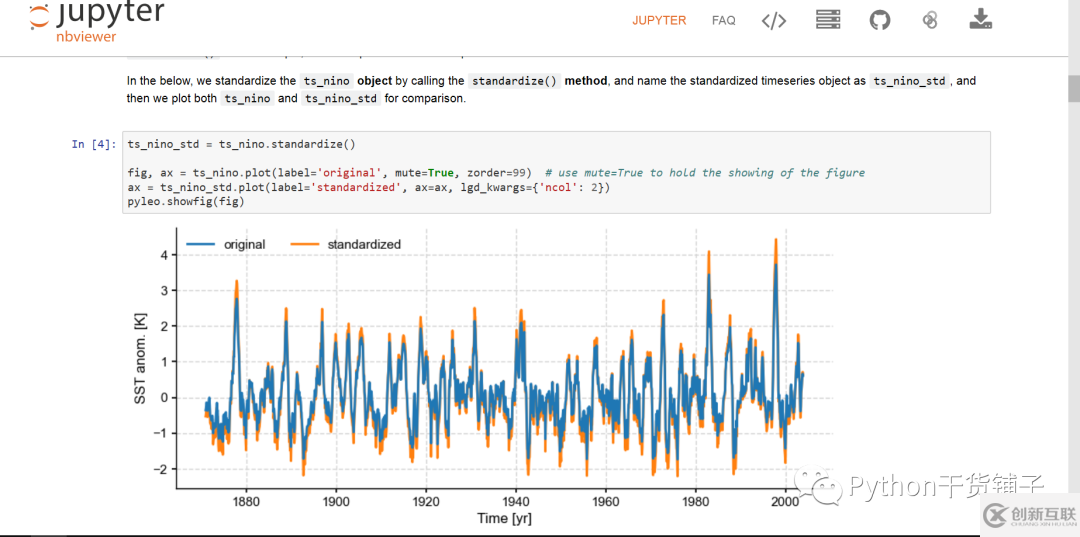Click the blue original line swatch
This screenshot has width=1080, height=537.
[x=200, y=244]
